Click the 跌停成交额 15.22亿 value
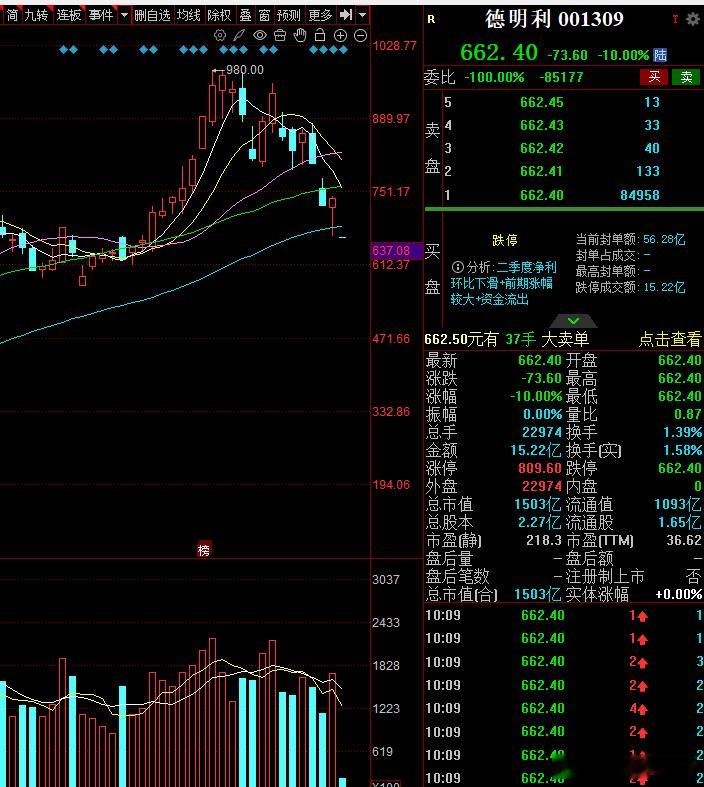Screen dimensions: 704x787 [664, 288]
